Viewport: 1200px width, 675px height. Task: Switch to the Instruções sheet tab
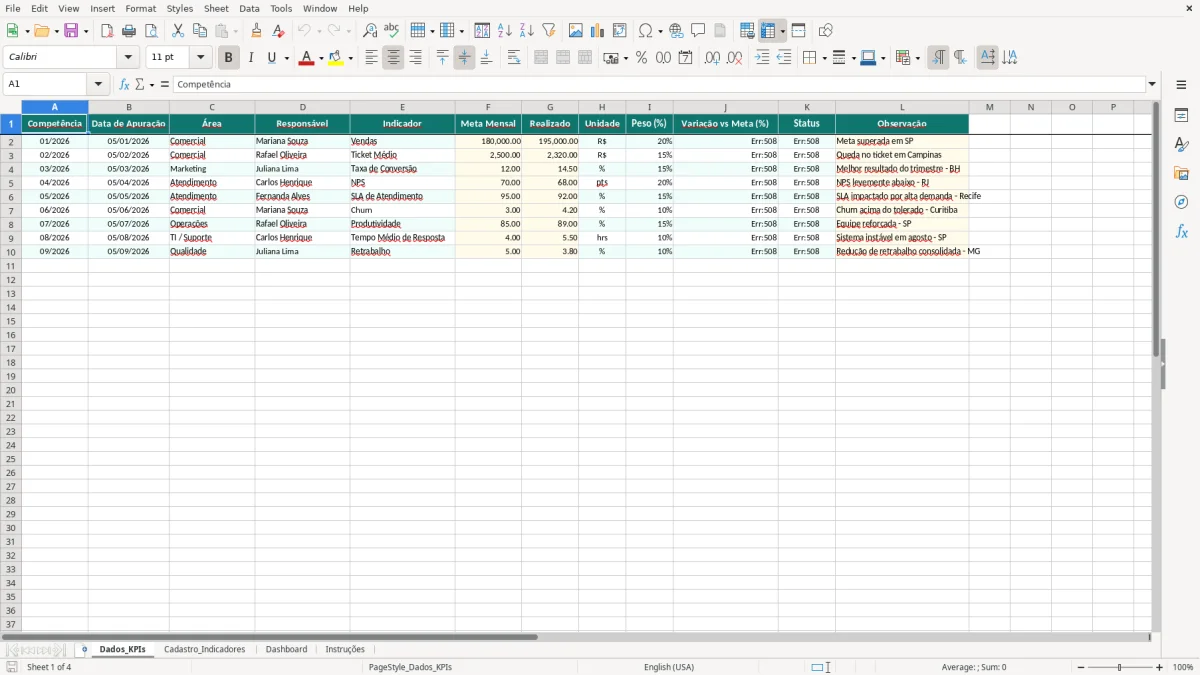pyautogui.click(x=345, y=649)
